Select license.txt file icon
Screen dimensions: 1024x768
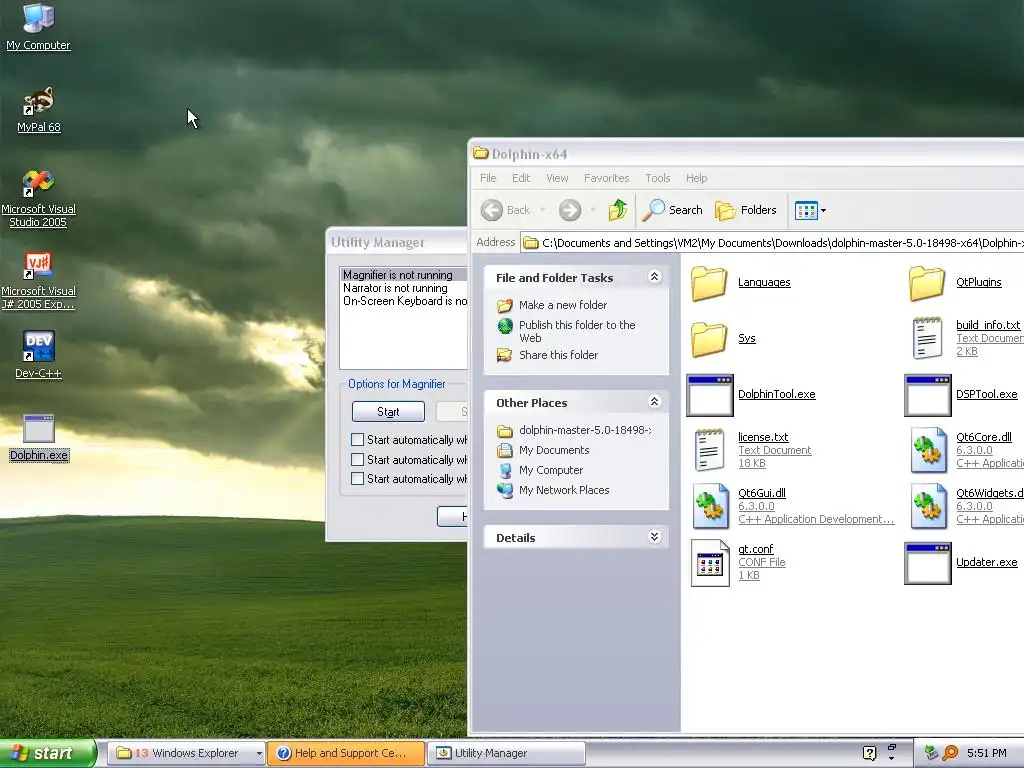[x=709, y=450]
